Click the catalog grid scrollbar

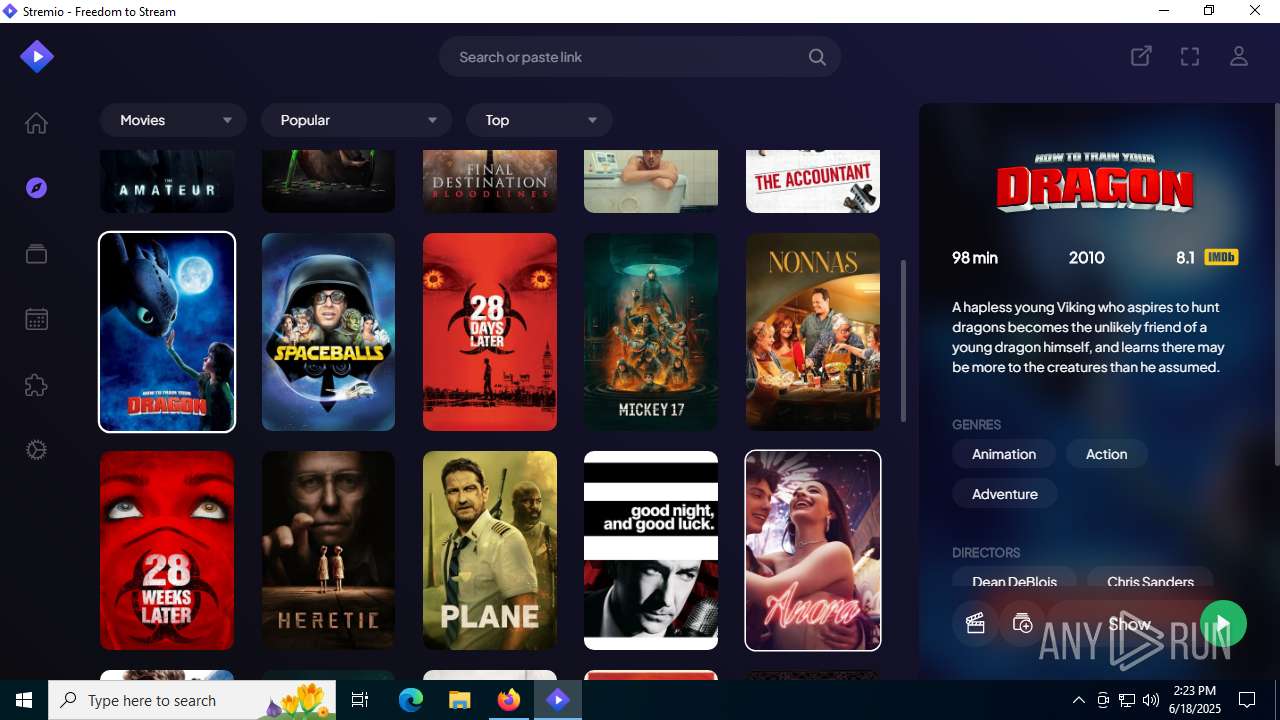[x=903, y=340]
